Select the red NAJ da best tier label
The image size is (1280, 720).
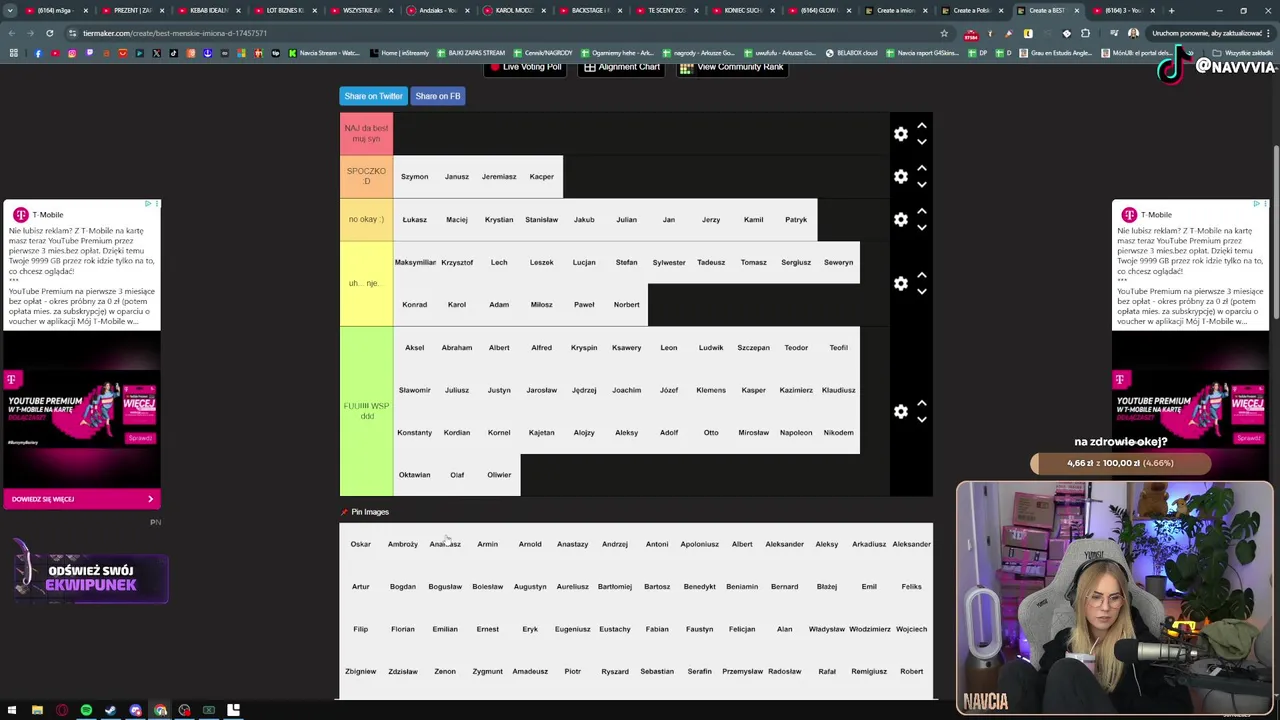pos(366,134)
